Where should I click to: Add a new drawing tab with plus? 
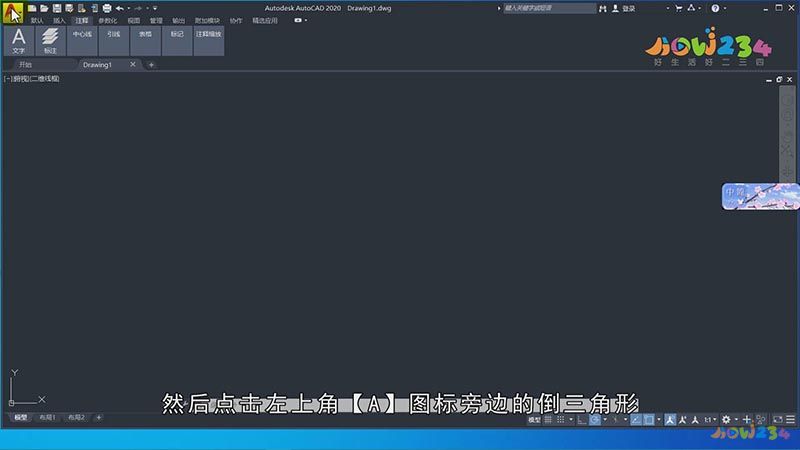[x=151, y=65]
